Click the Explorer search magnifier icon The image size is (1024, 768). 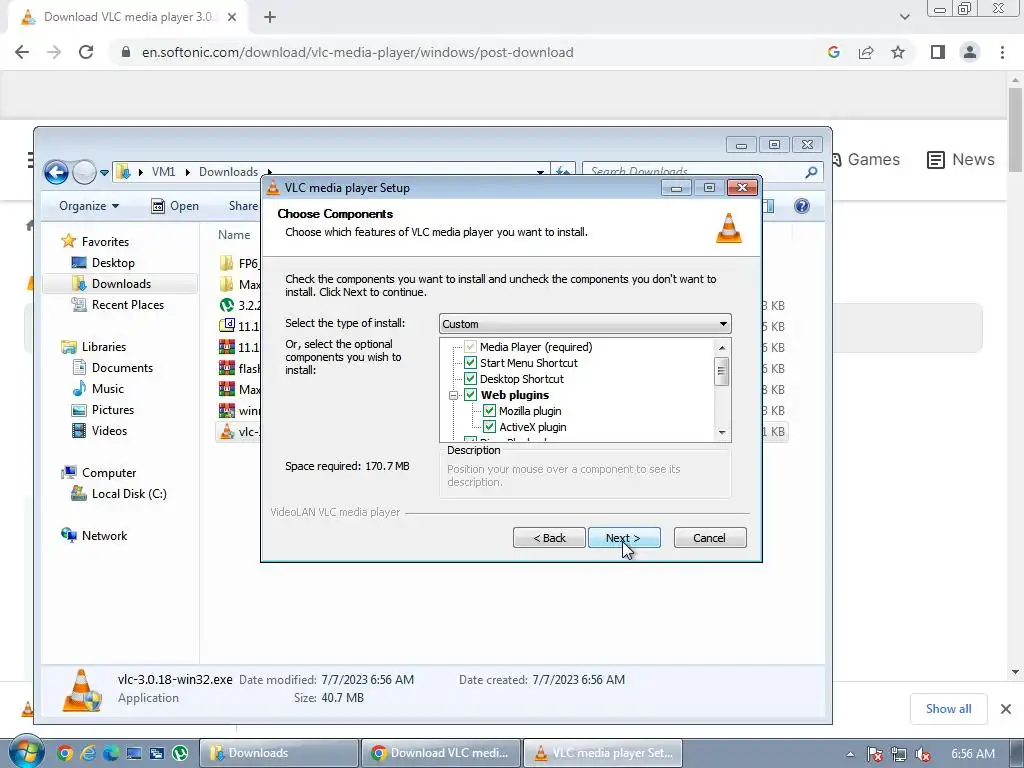pyautogui.click(x=811, y=172)
